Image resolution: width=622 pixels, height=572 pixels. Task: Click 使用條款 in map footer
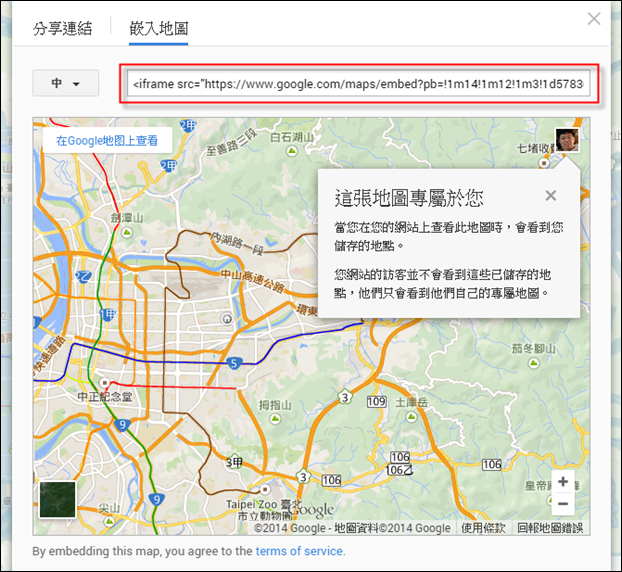click(483, 528)
